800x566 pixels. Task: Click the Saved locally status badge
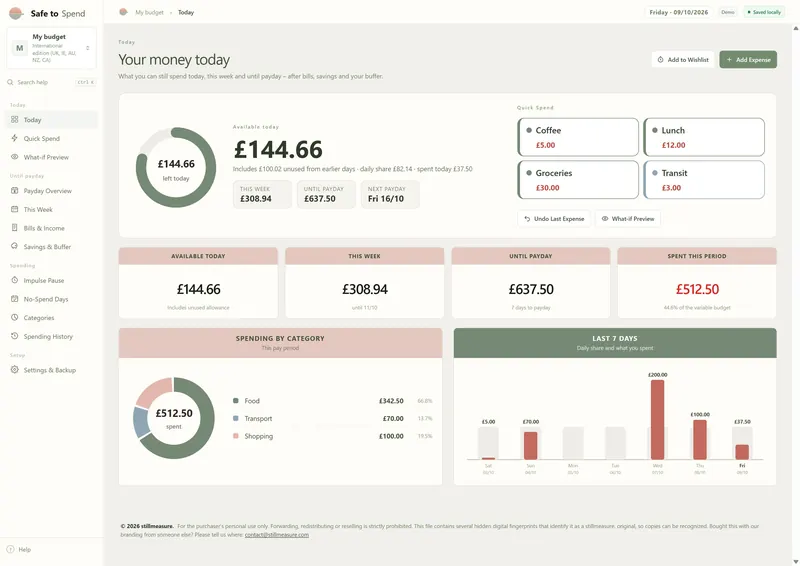point(764,12)
